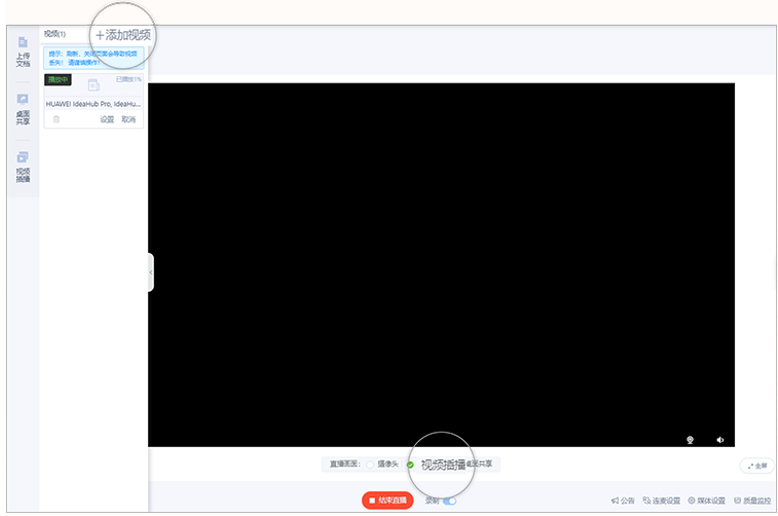Select the HUAWEI IdeaHub Pro video title
Viewport: 778px width, 516px height.
pos(93,104)
